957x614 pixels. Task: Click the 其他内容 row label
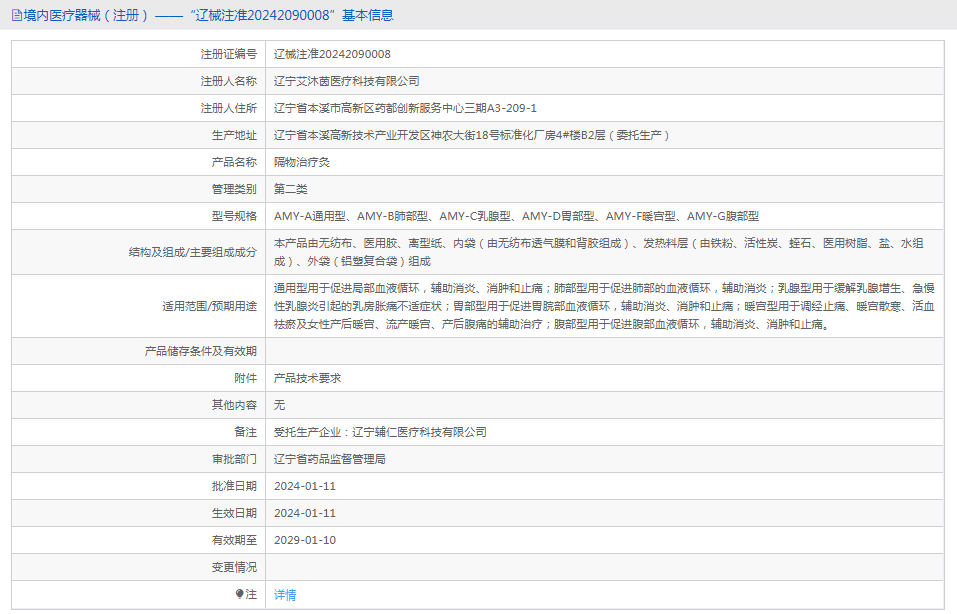234,405
